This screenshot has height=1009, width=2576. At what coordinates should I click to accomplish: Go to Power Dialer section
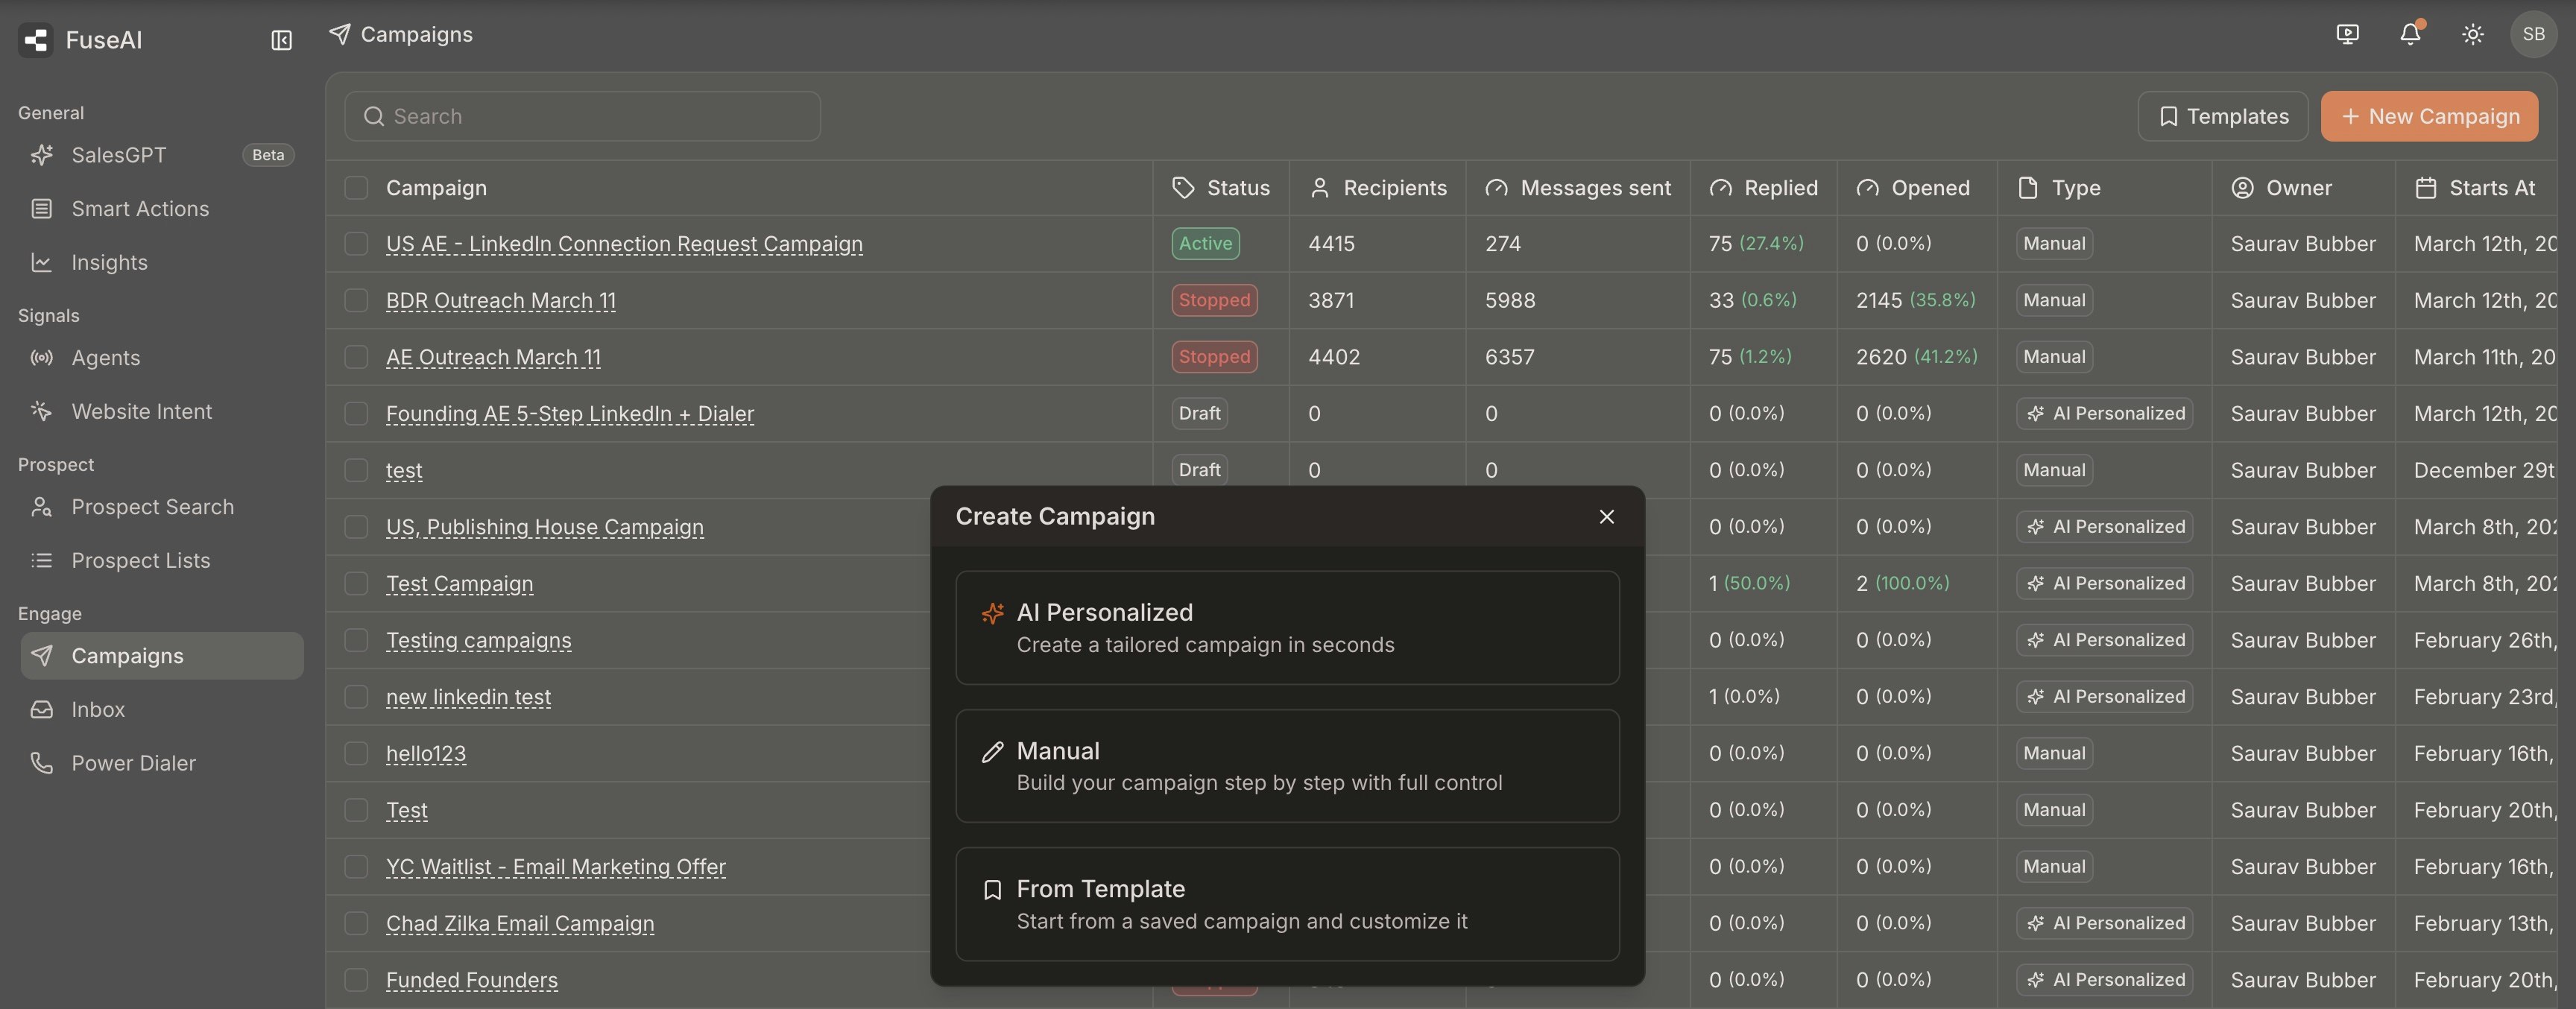133,763
